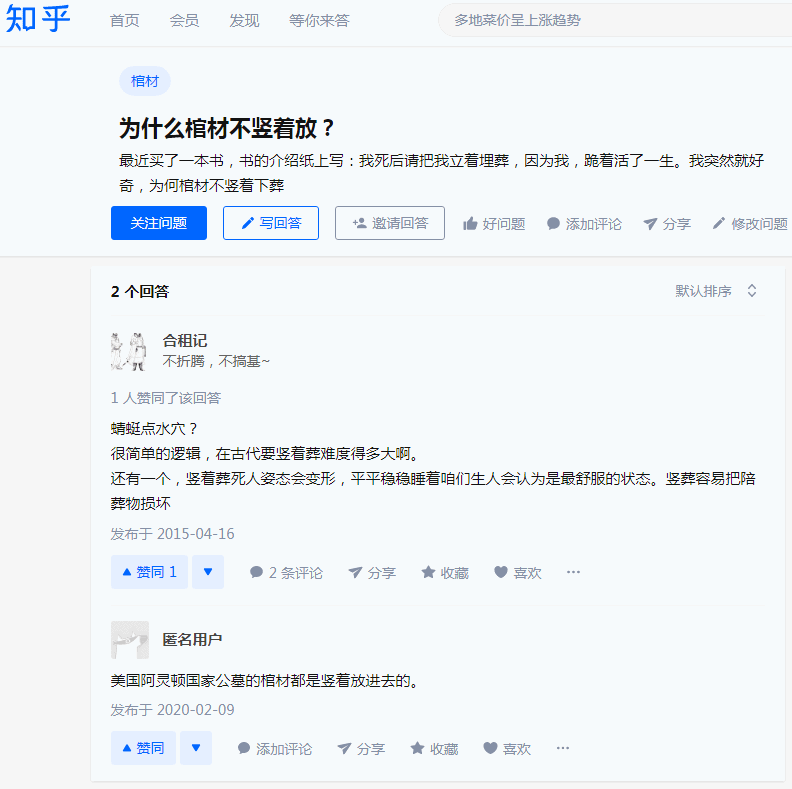The image size is (792, 789).
Task: Click the 2 个回答 heading
Action: pos(140,291)
